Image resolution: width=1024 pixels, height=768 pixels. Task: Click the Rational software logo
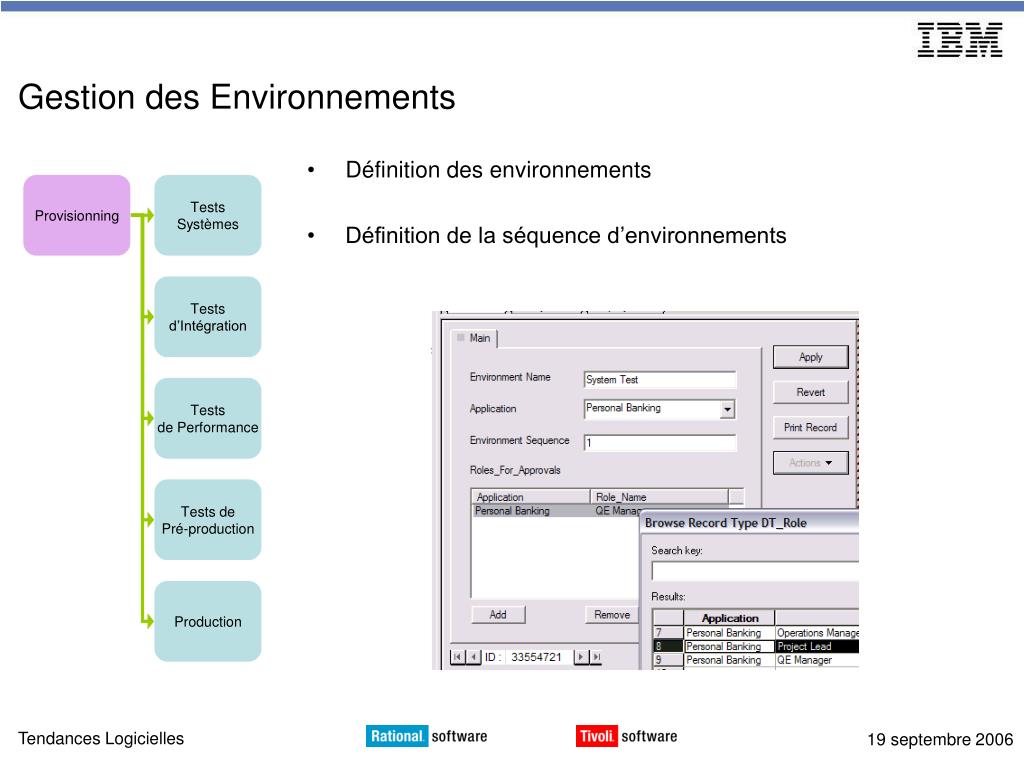[426, 736]
